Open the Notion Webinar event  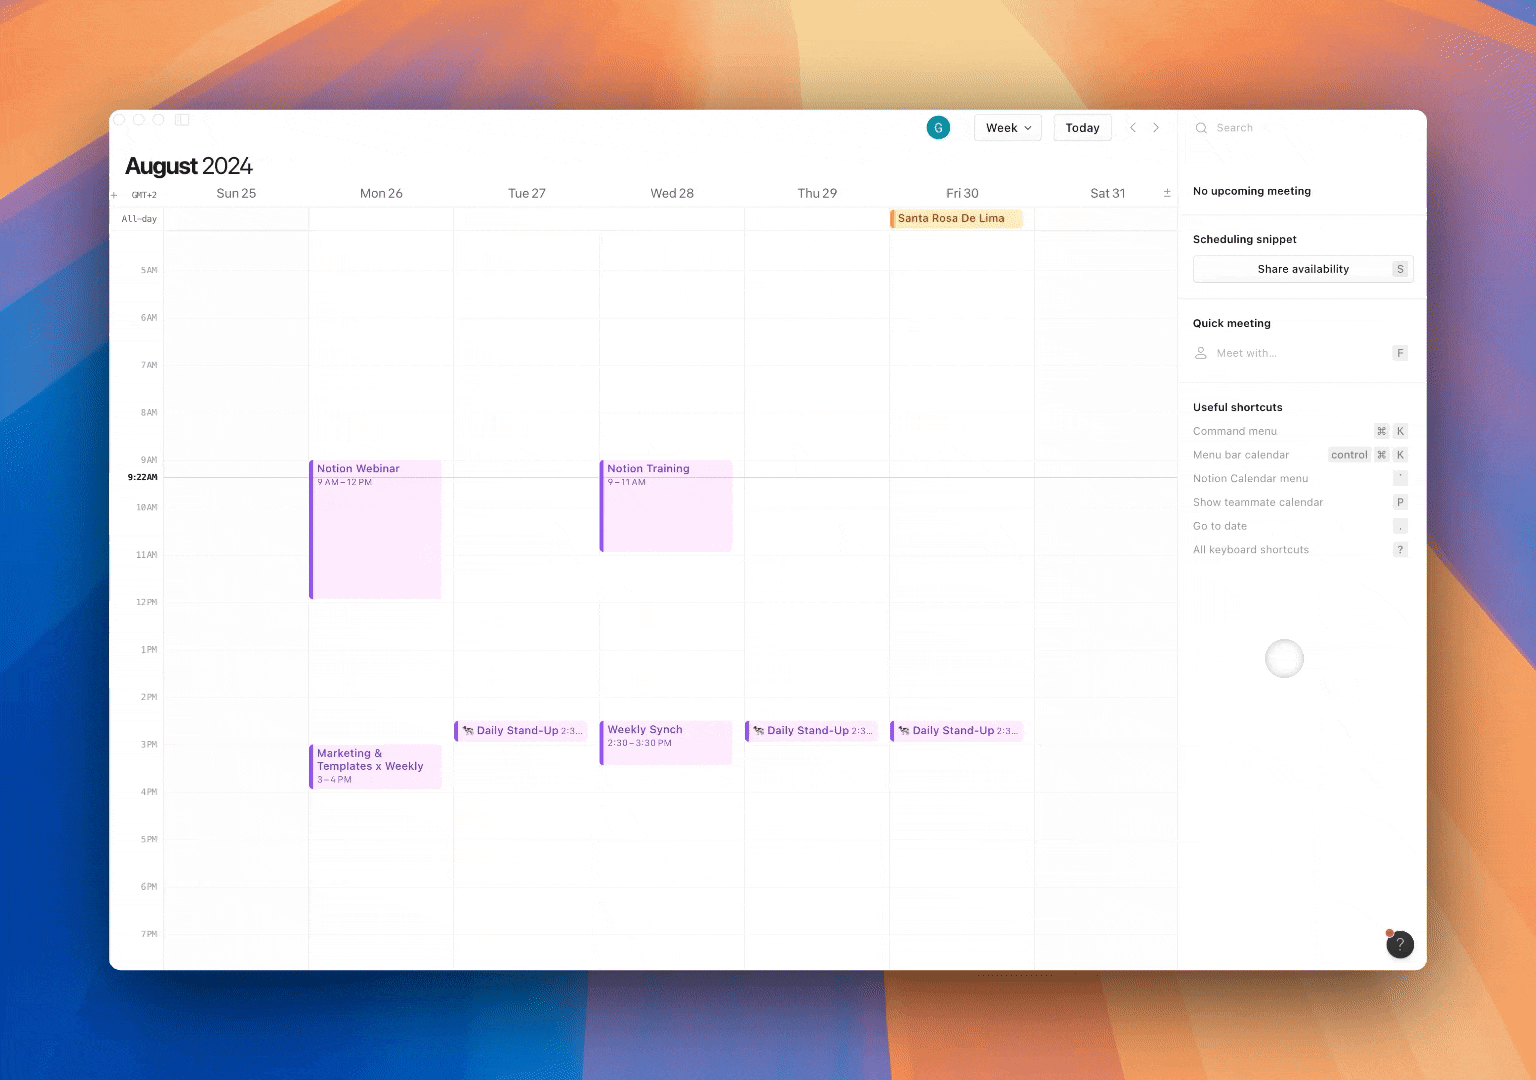tap(375, 529)
